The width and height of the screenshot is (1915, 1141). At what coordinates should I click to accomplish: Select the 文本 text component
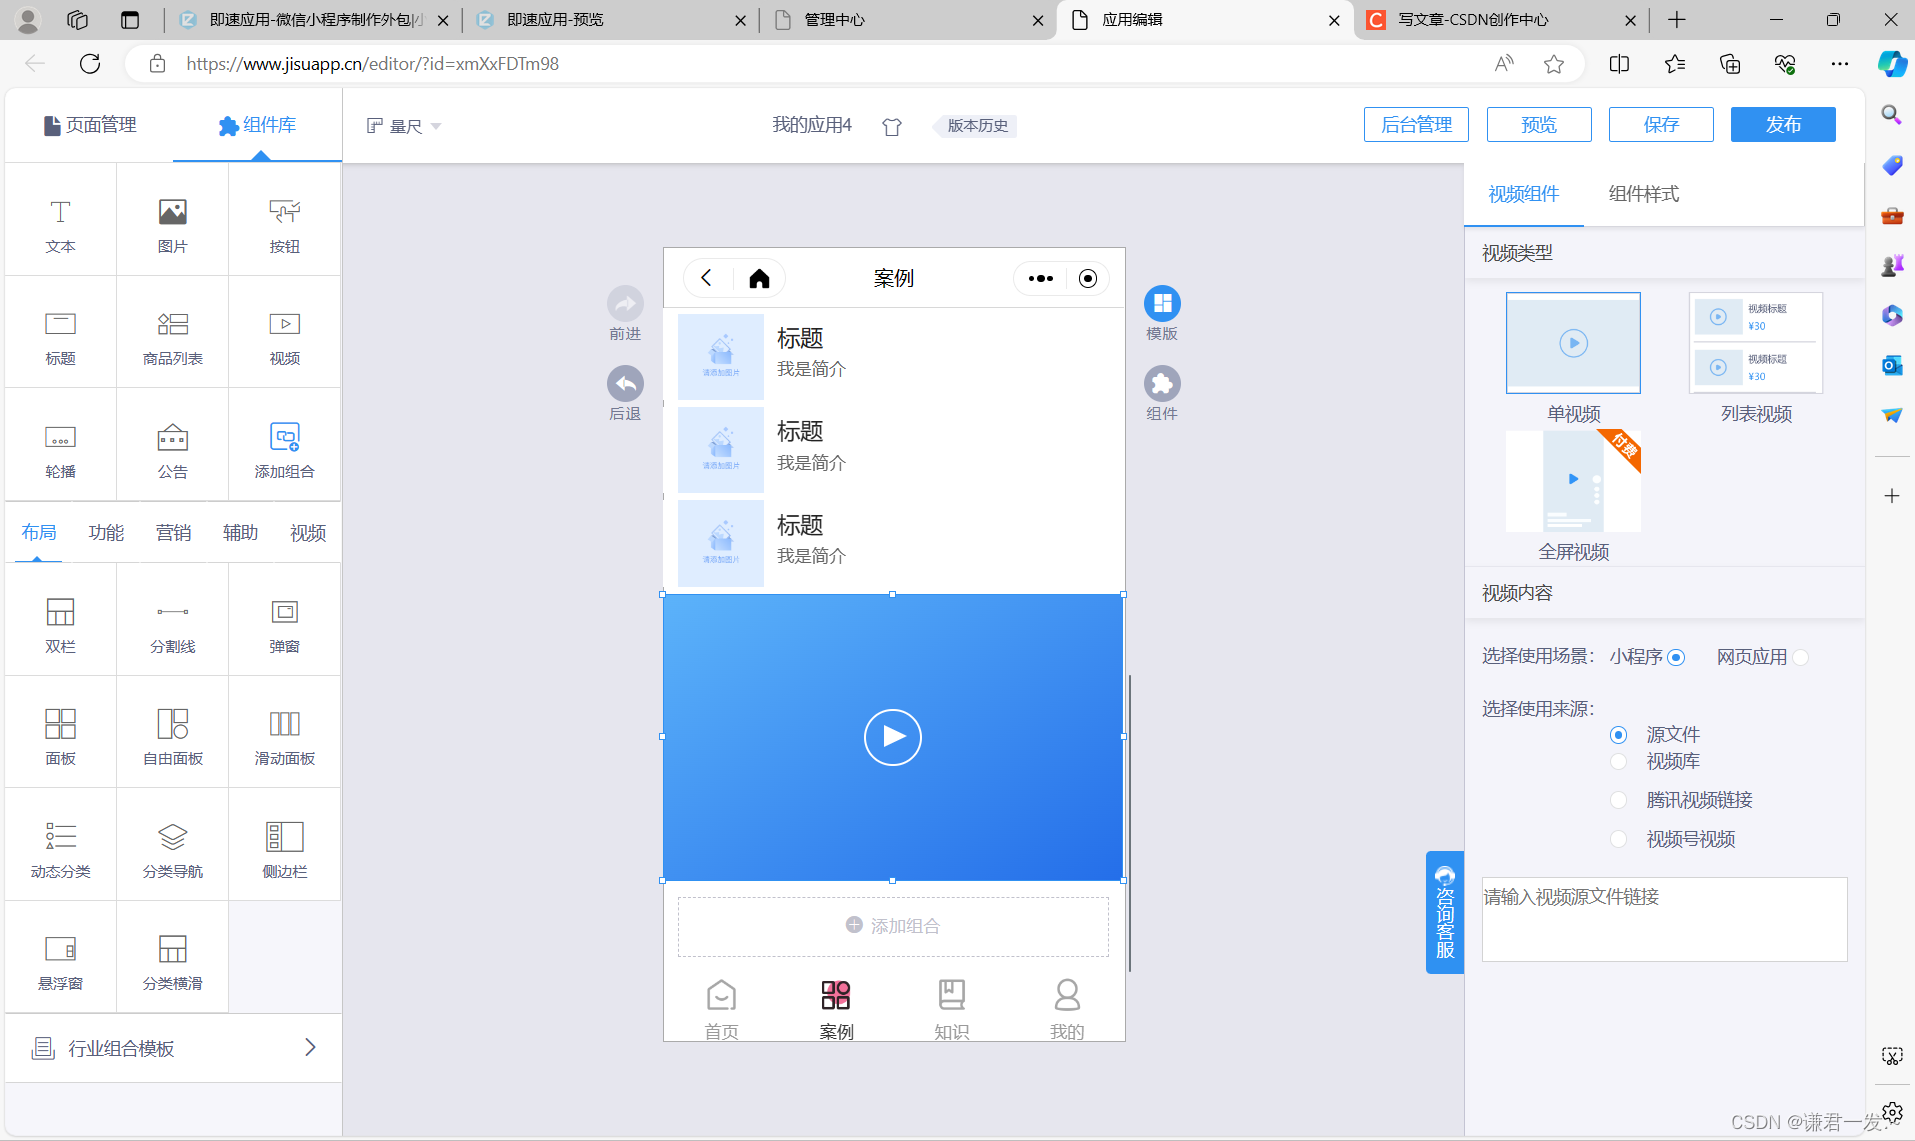click(x=60, y=224)
